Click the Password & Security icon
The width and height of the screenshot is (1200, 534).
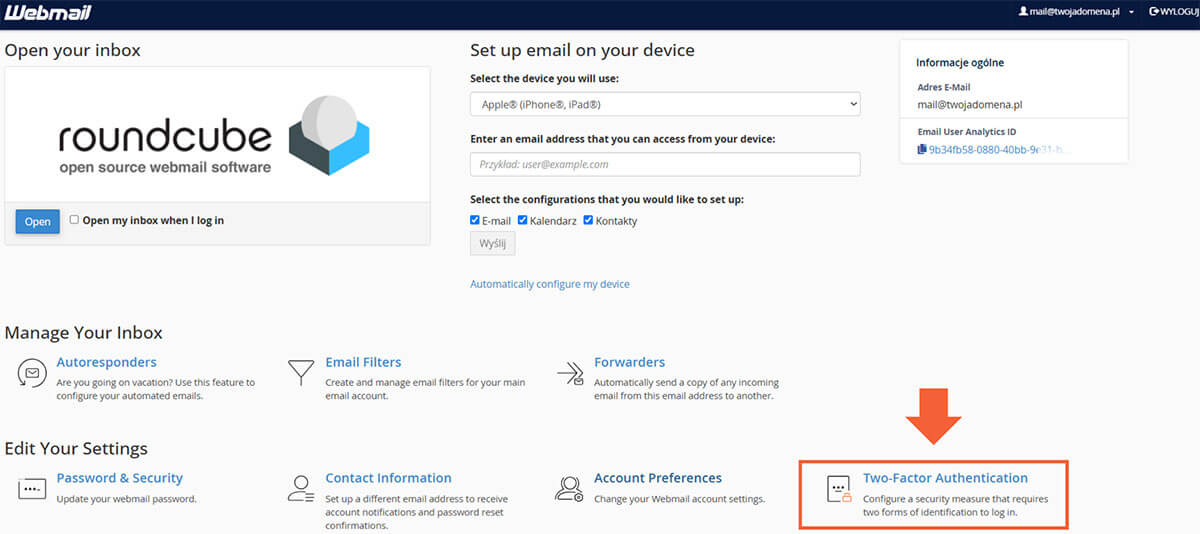tap(32, 489)
